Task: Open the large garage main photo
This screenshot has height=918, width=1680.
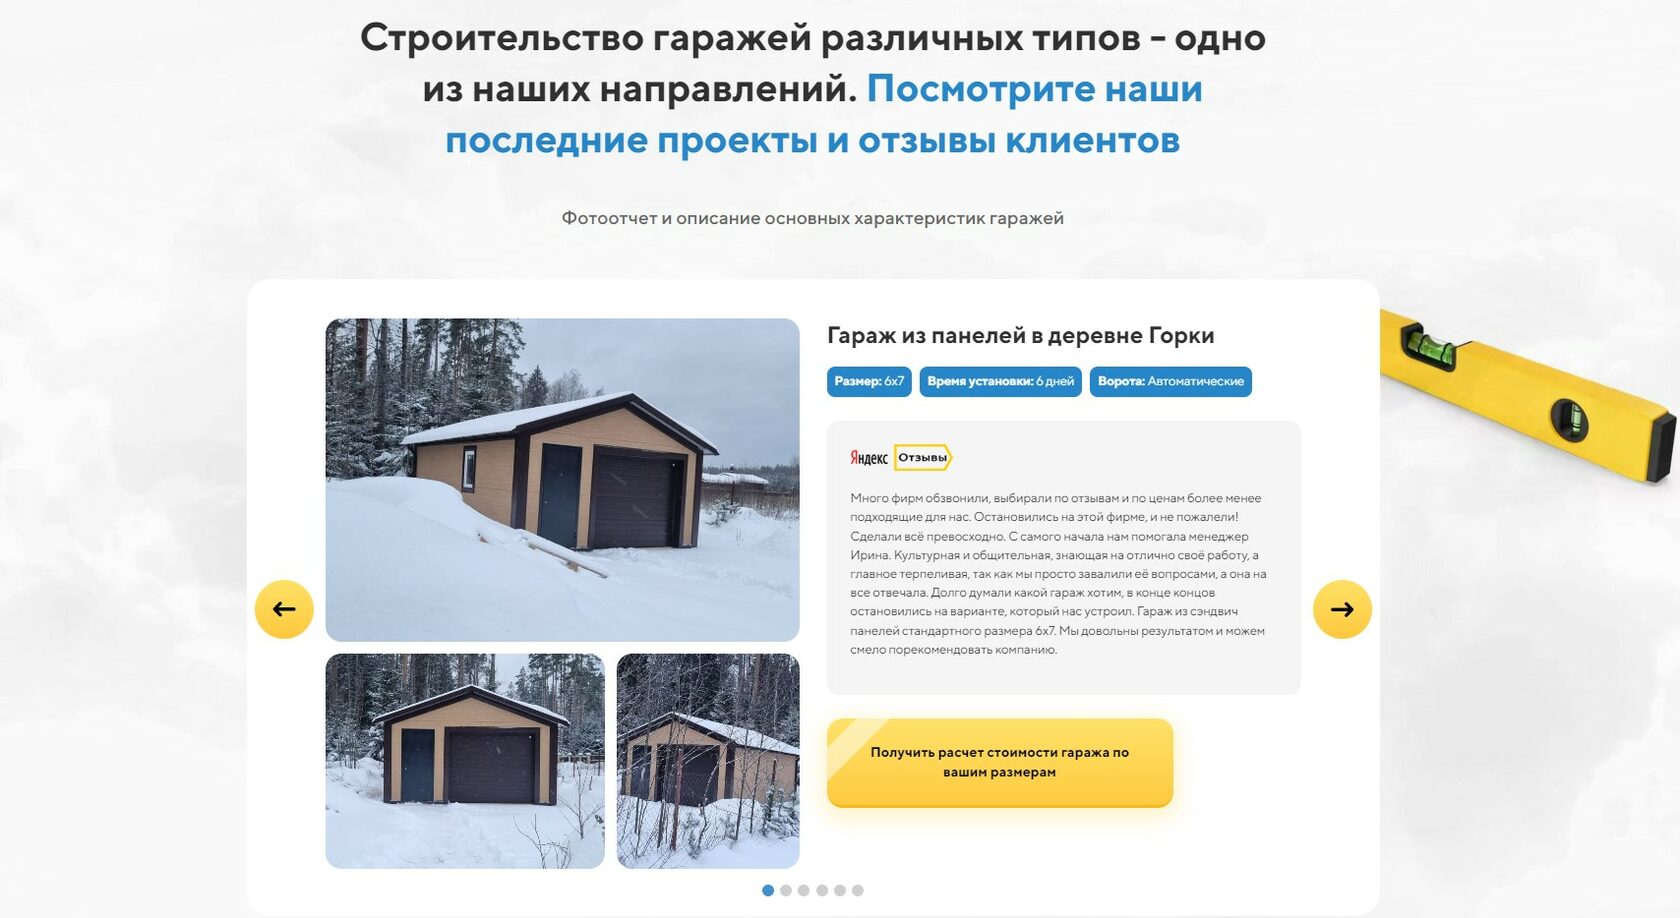Action: click(562, 480)
